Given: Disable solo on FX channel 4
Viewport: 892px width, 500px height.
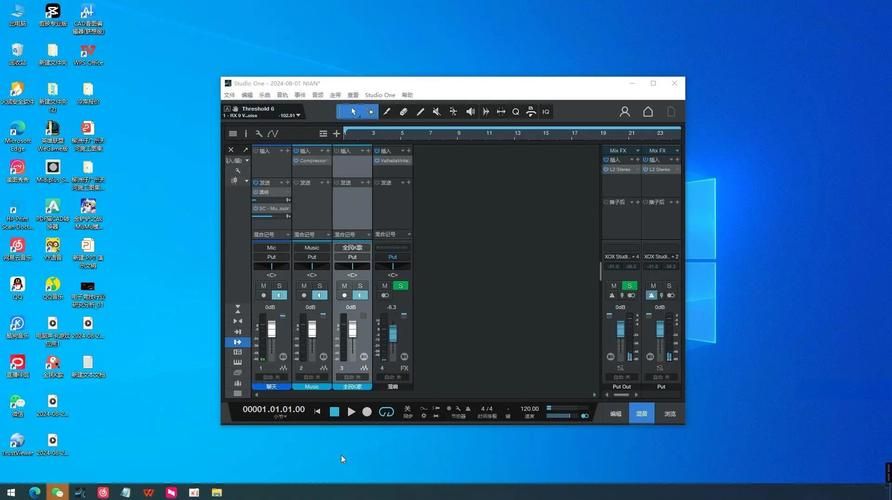Looking at the screenshot, I should [x=400, y=286].
